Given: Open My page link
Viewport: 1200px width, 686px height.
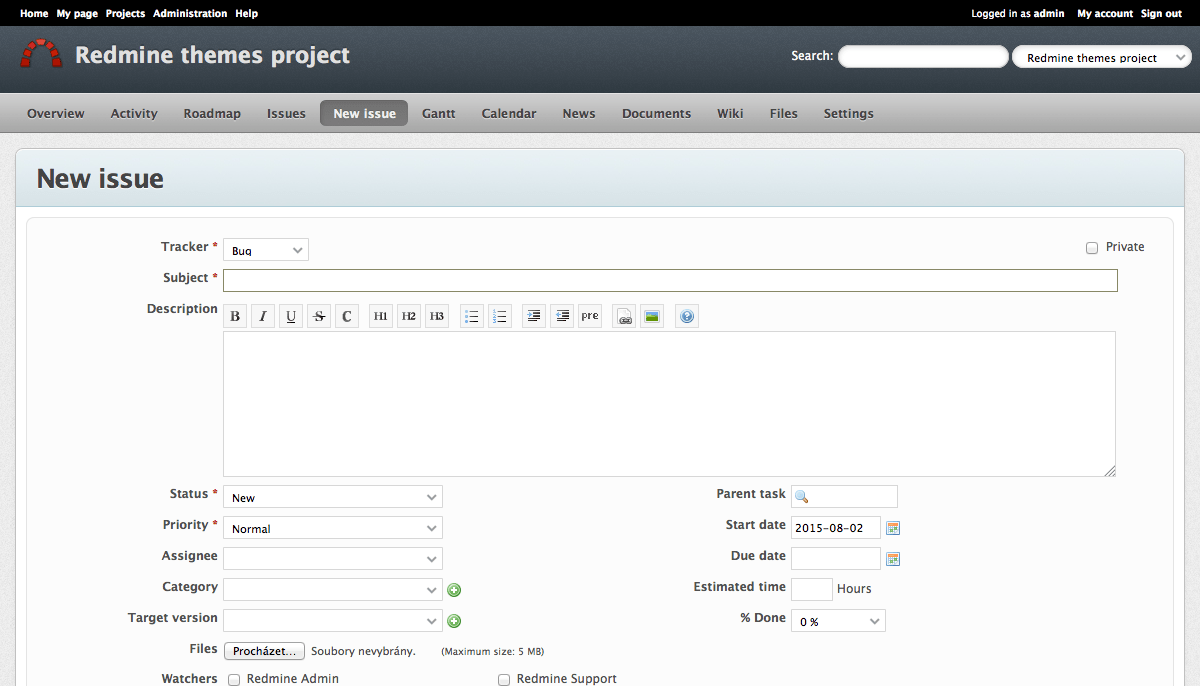Looking at the screenshot, I should point(77,13).
